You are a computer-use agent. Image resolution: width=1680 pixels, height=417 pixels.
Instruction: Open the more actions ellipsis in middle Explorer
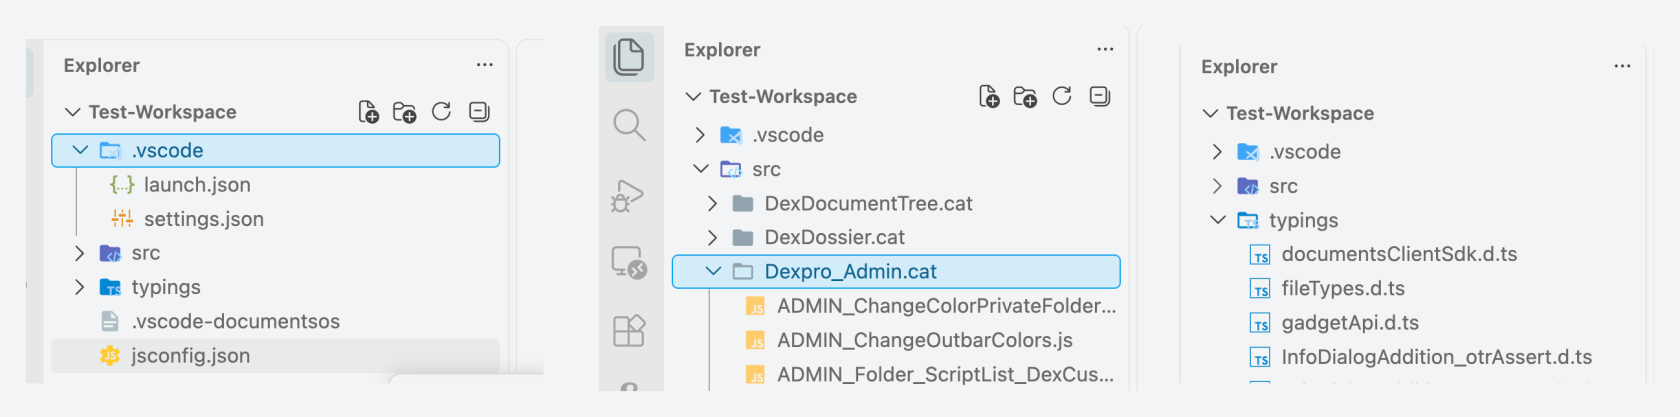click(1105, 49)
